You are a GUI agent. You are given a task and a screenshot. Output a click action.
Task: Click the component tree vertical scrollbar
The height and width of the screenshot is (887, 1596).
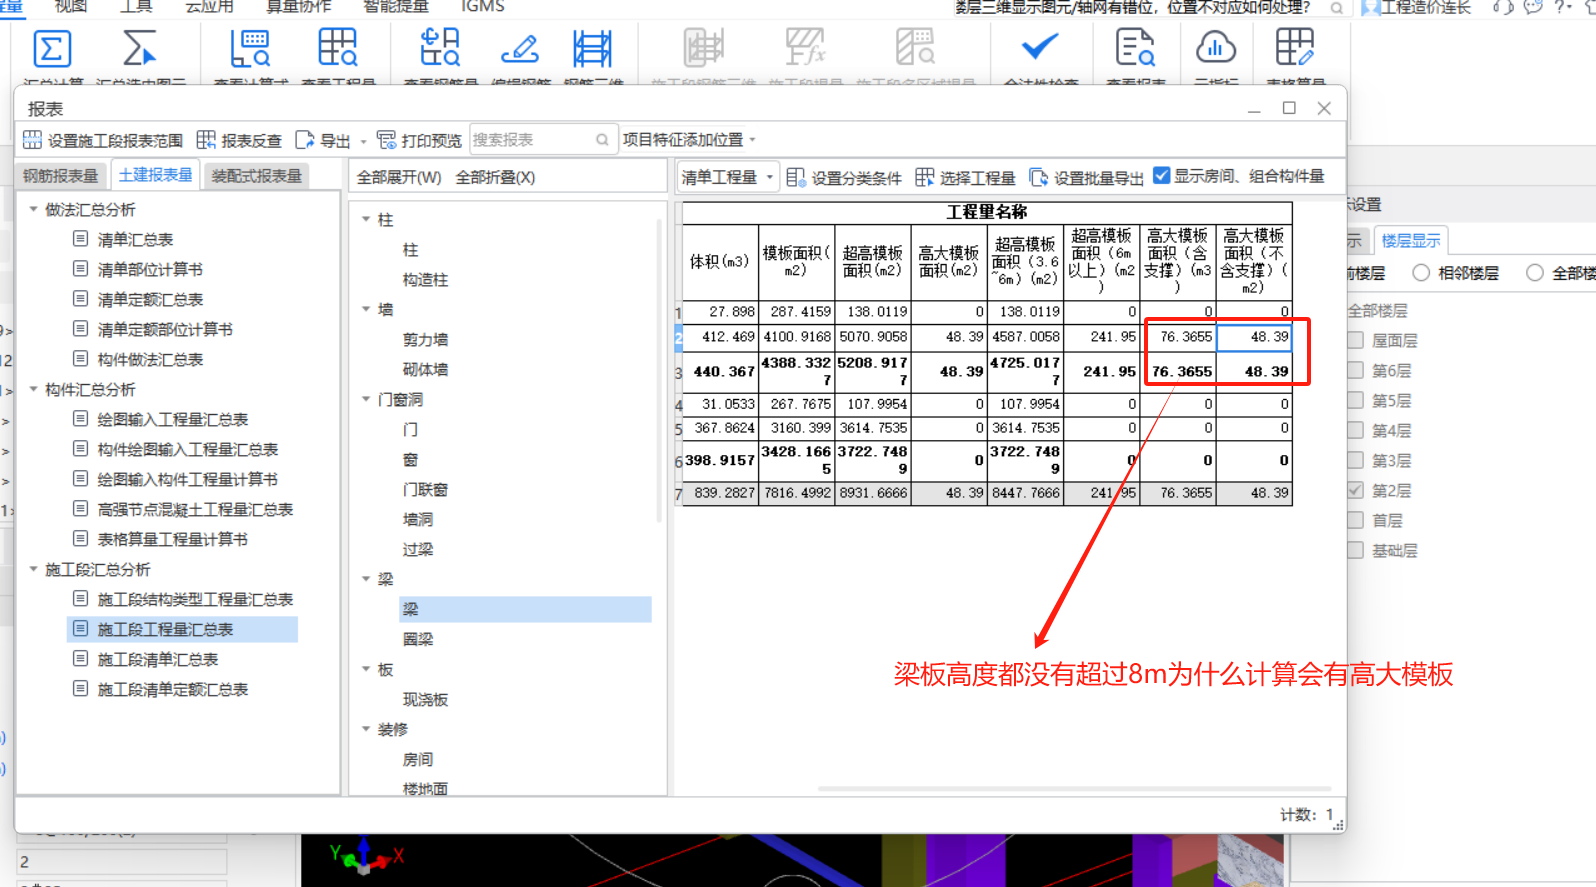(659, 370)
